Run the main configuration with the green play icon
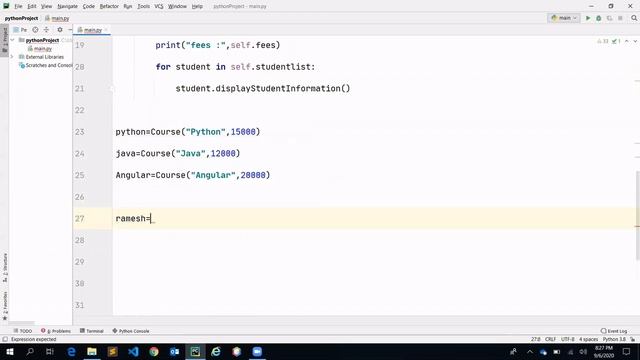 tap(588, 18)
